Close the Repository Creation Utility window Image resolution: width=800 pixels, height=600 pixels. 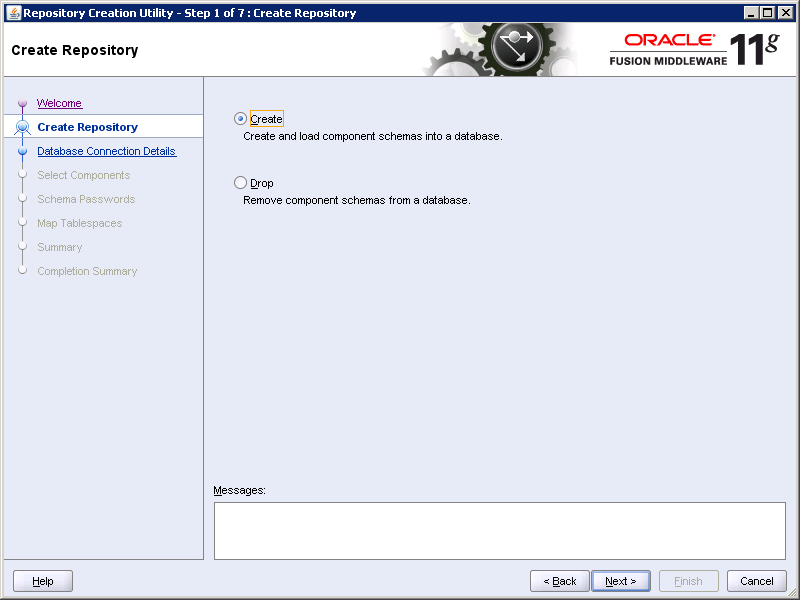point(786,13)
